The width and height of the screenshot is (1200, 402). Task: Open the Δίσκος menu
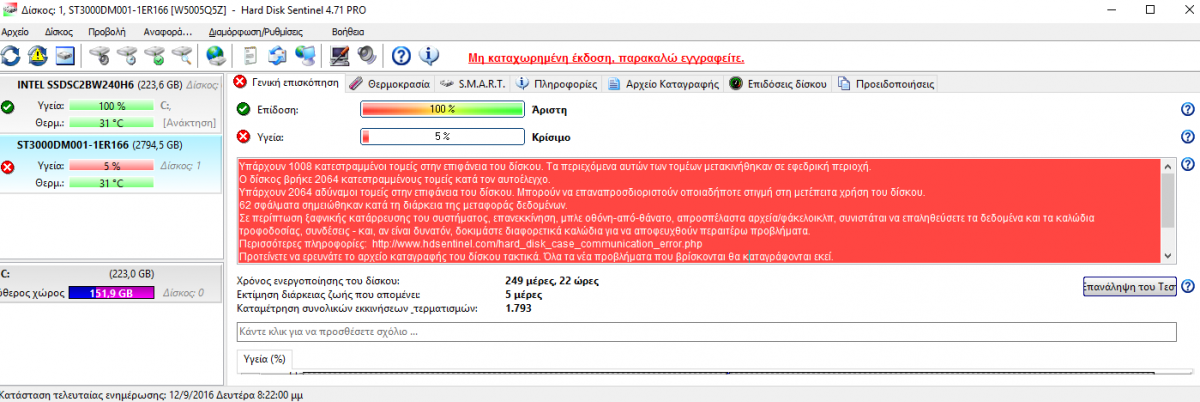click(x=59, y=32)
